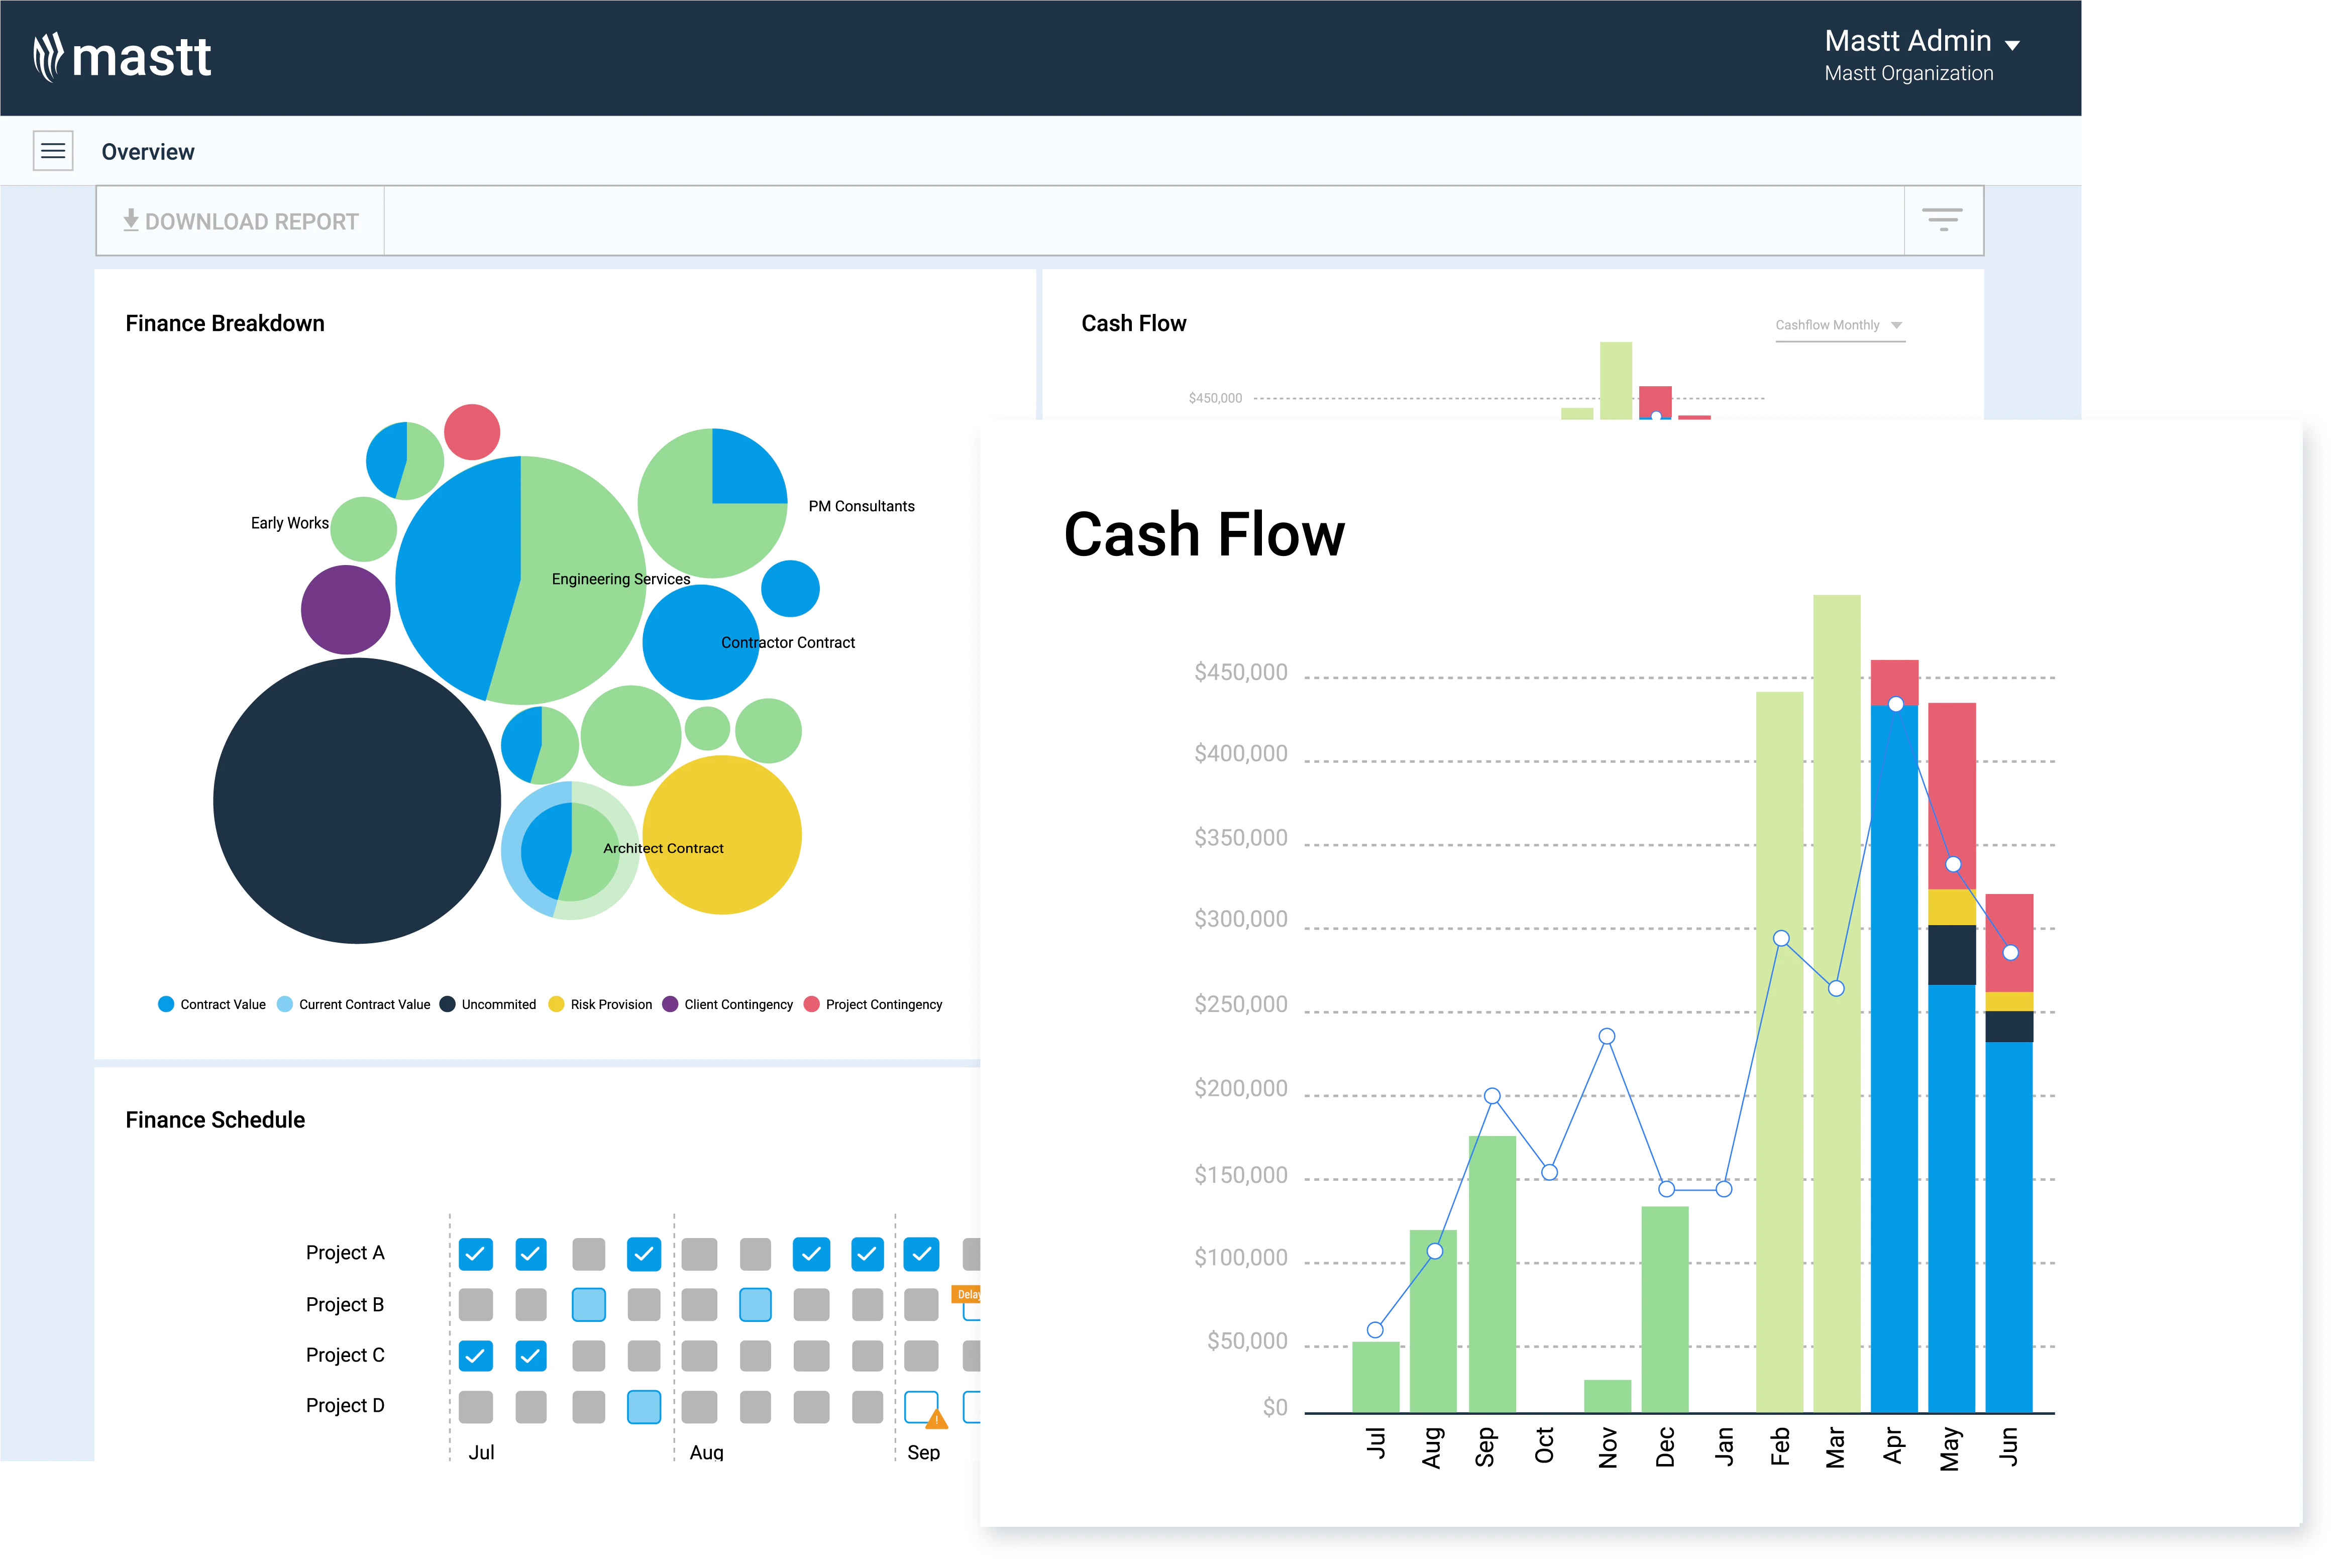
Task: Click the filter lines icon
Action: coord(1942,220)
